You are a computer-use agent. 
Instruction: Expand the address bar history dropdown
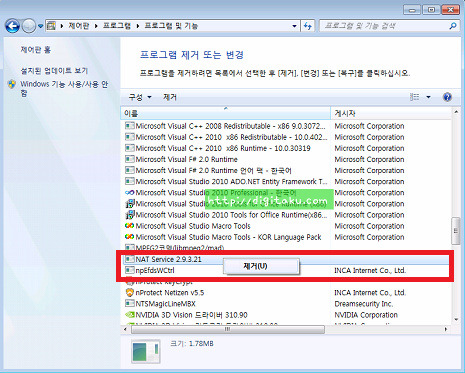(x=294, y=26)
